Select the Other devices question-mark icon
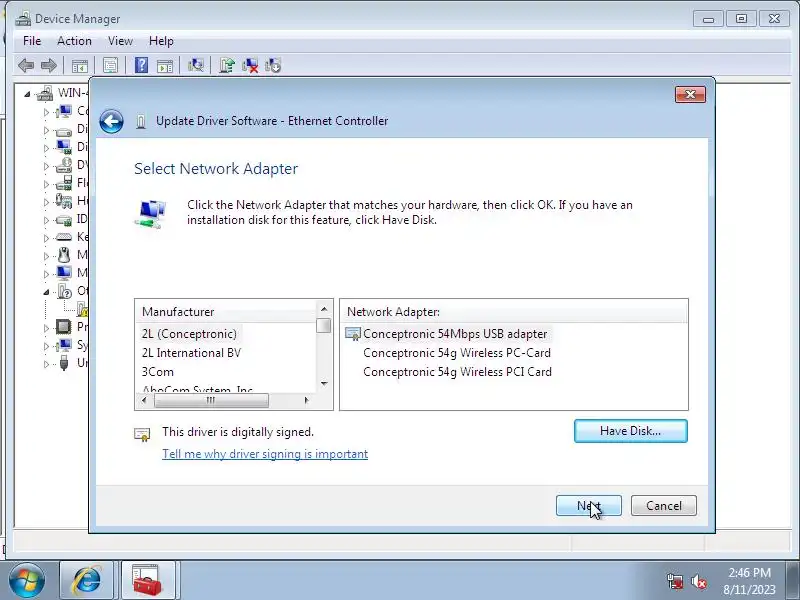Viewport: 800px width, 600px height. [64, 291]
